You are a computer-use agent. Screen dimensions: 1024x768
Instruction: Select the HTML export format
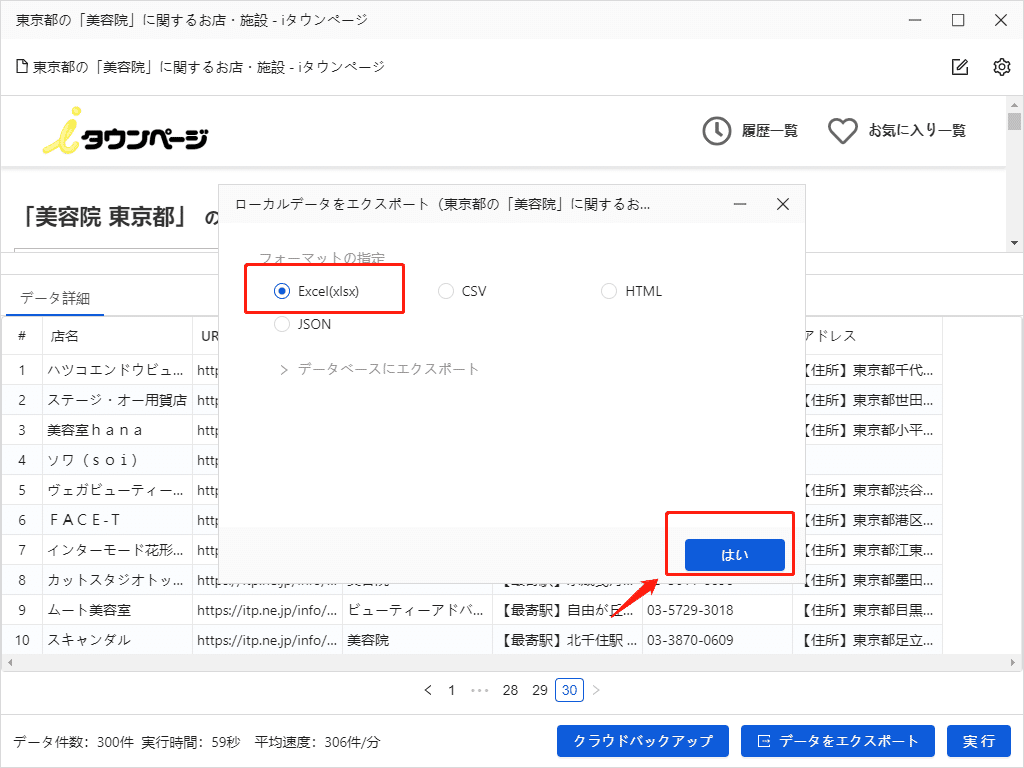[x=609, y=291]
